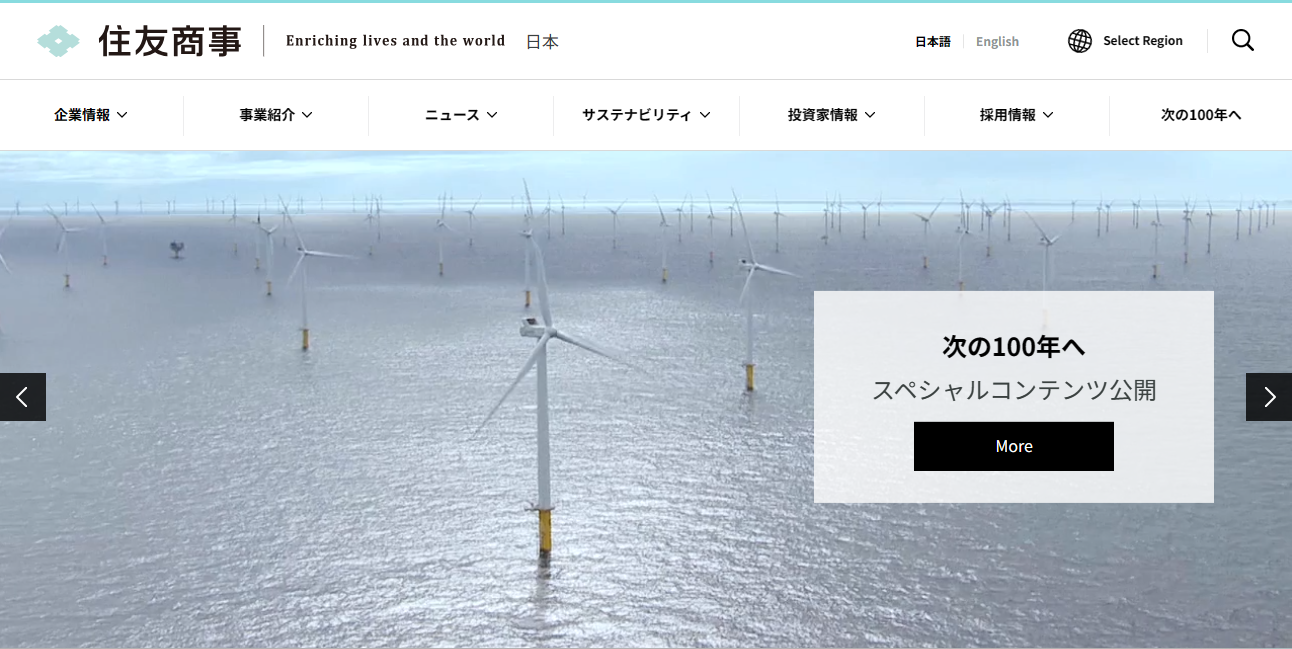Click banner heading 次の100年へ
1292x649 pixels.
[1014, 347]
